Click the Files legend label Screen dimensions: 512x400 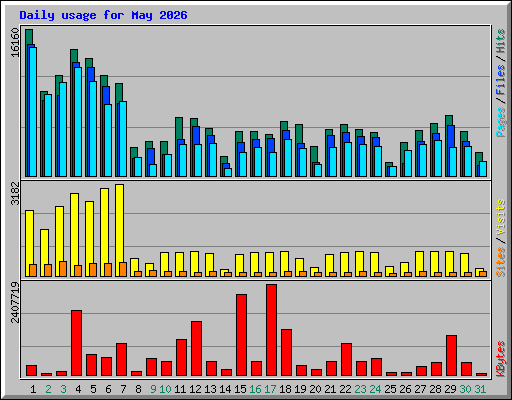501,79
